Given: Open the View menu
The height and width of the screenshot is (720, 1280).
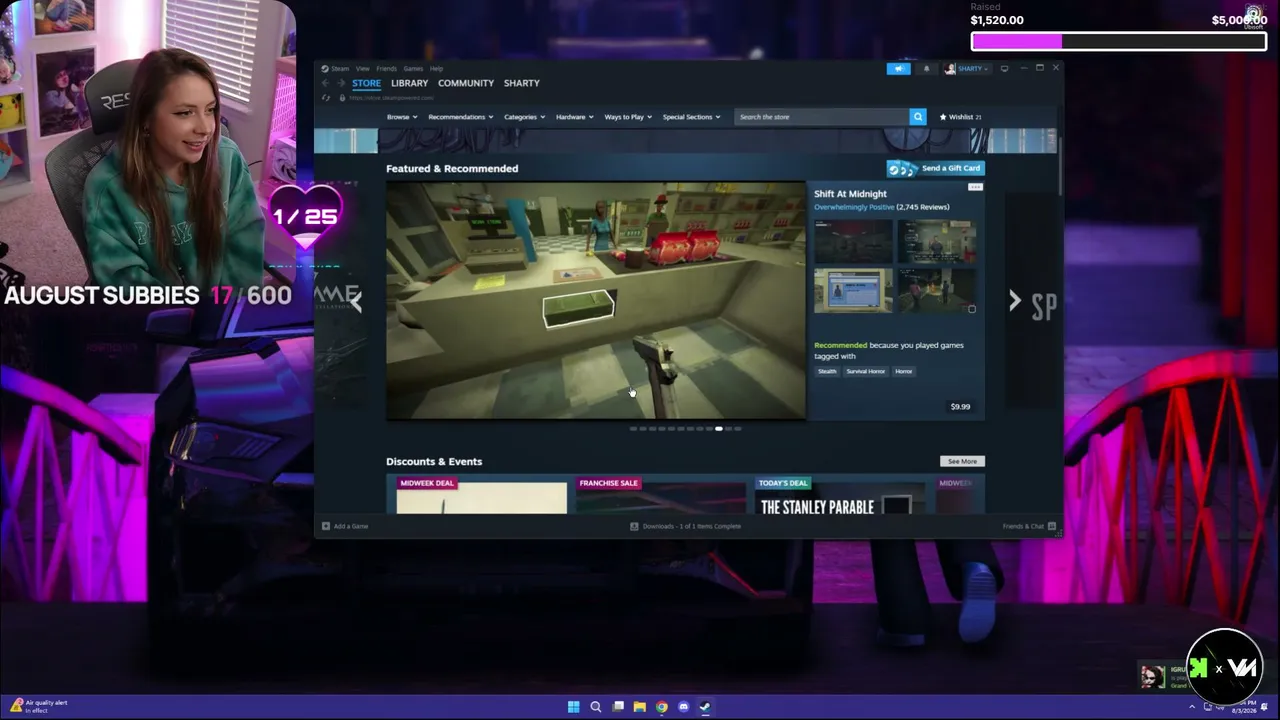Looking at the screenshot, I should coord(362,69).
